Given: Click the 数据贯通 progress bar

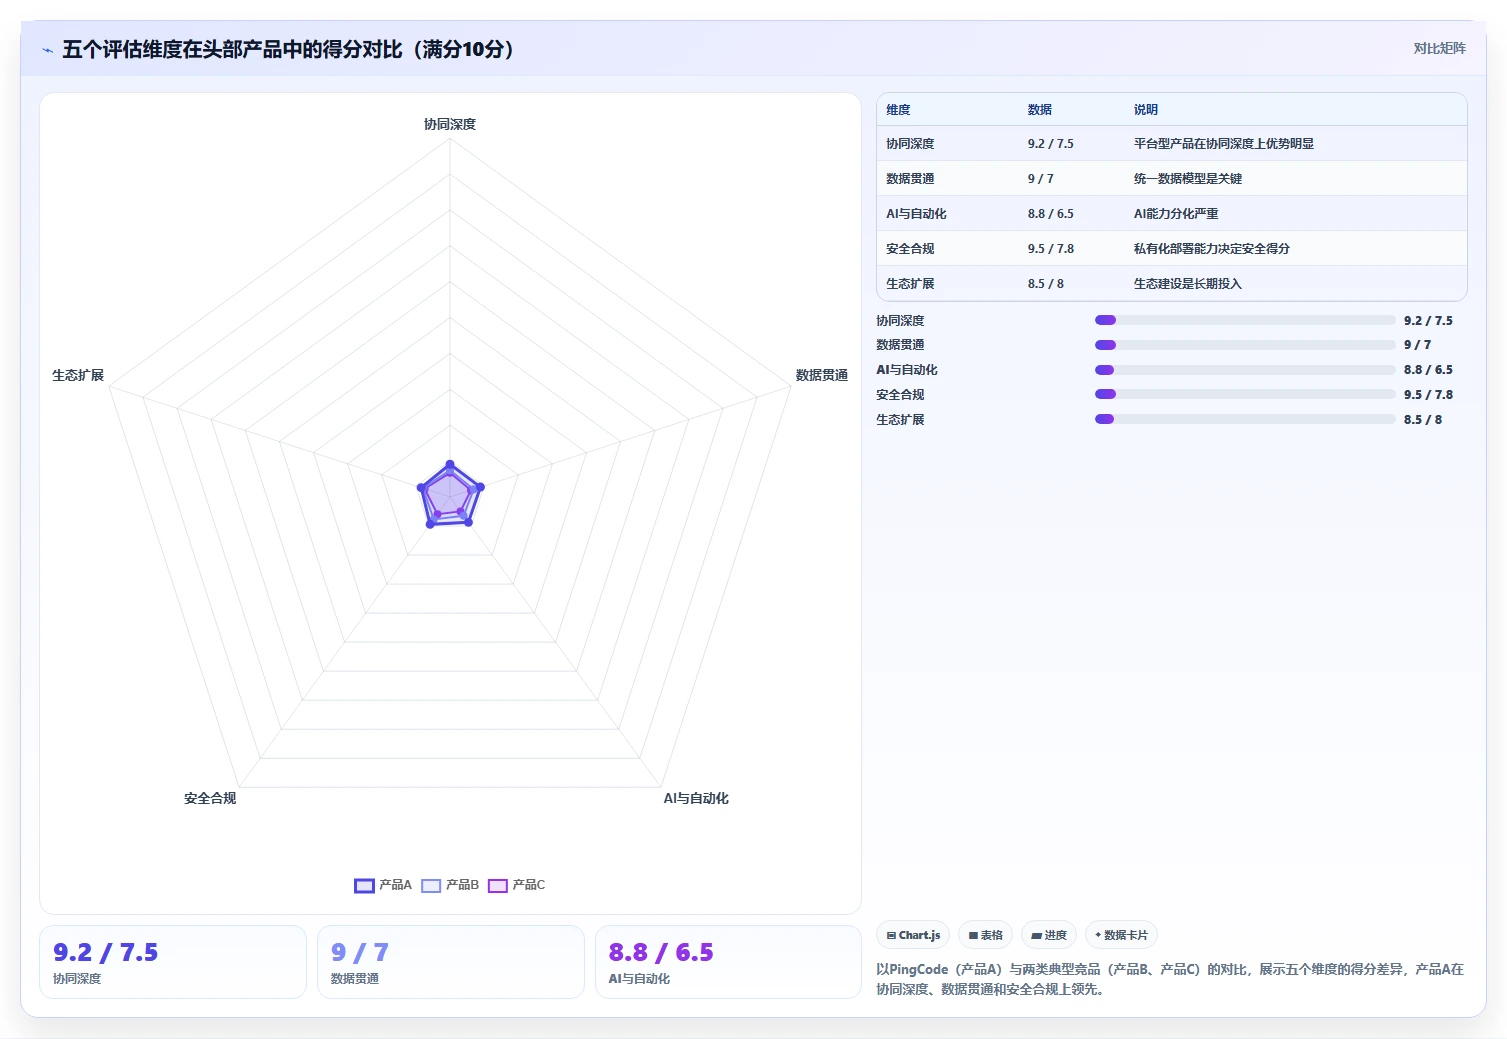Looking at the screenshot, I should click(x=1245, y=345).
